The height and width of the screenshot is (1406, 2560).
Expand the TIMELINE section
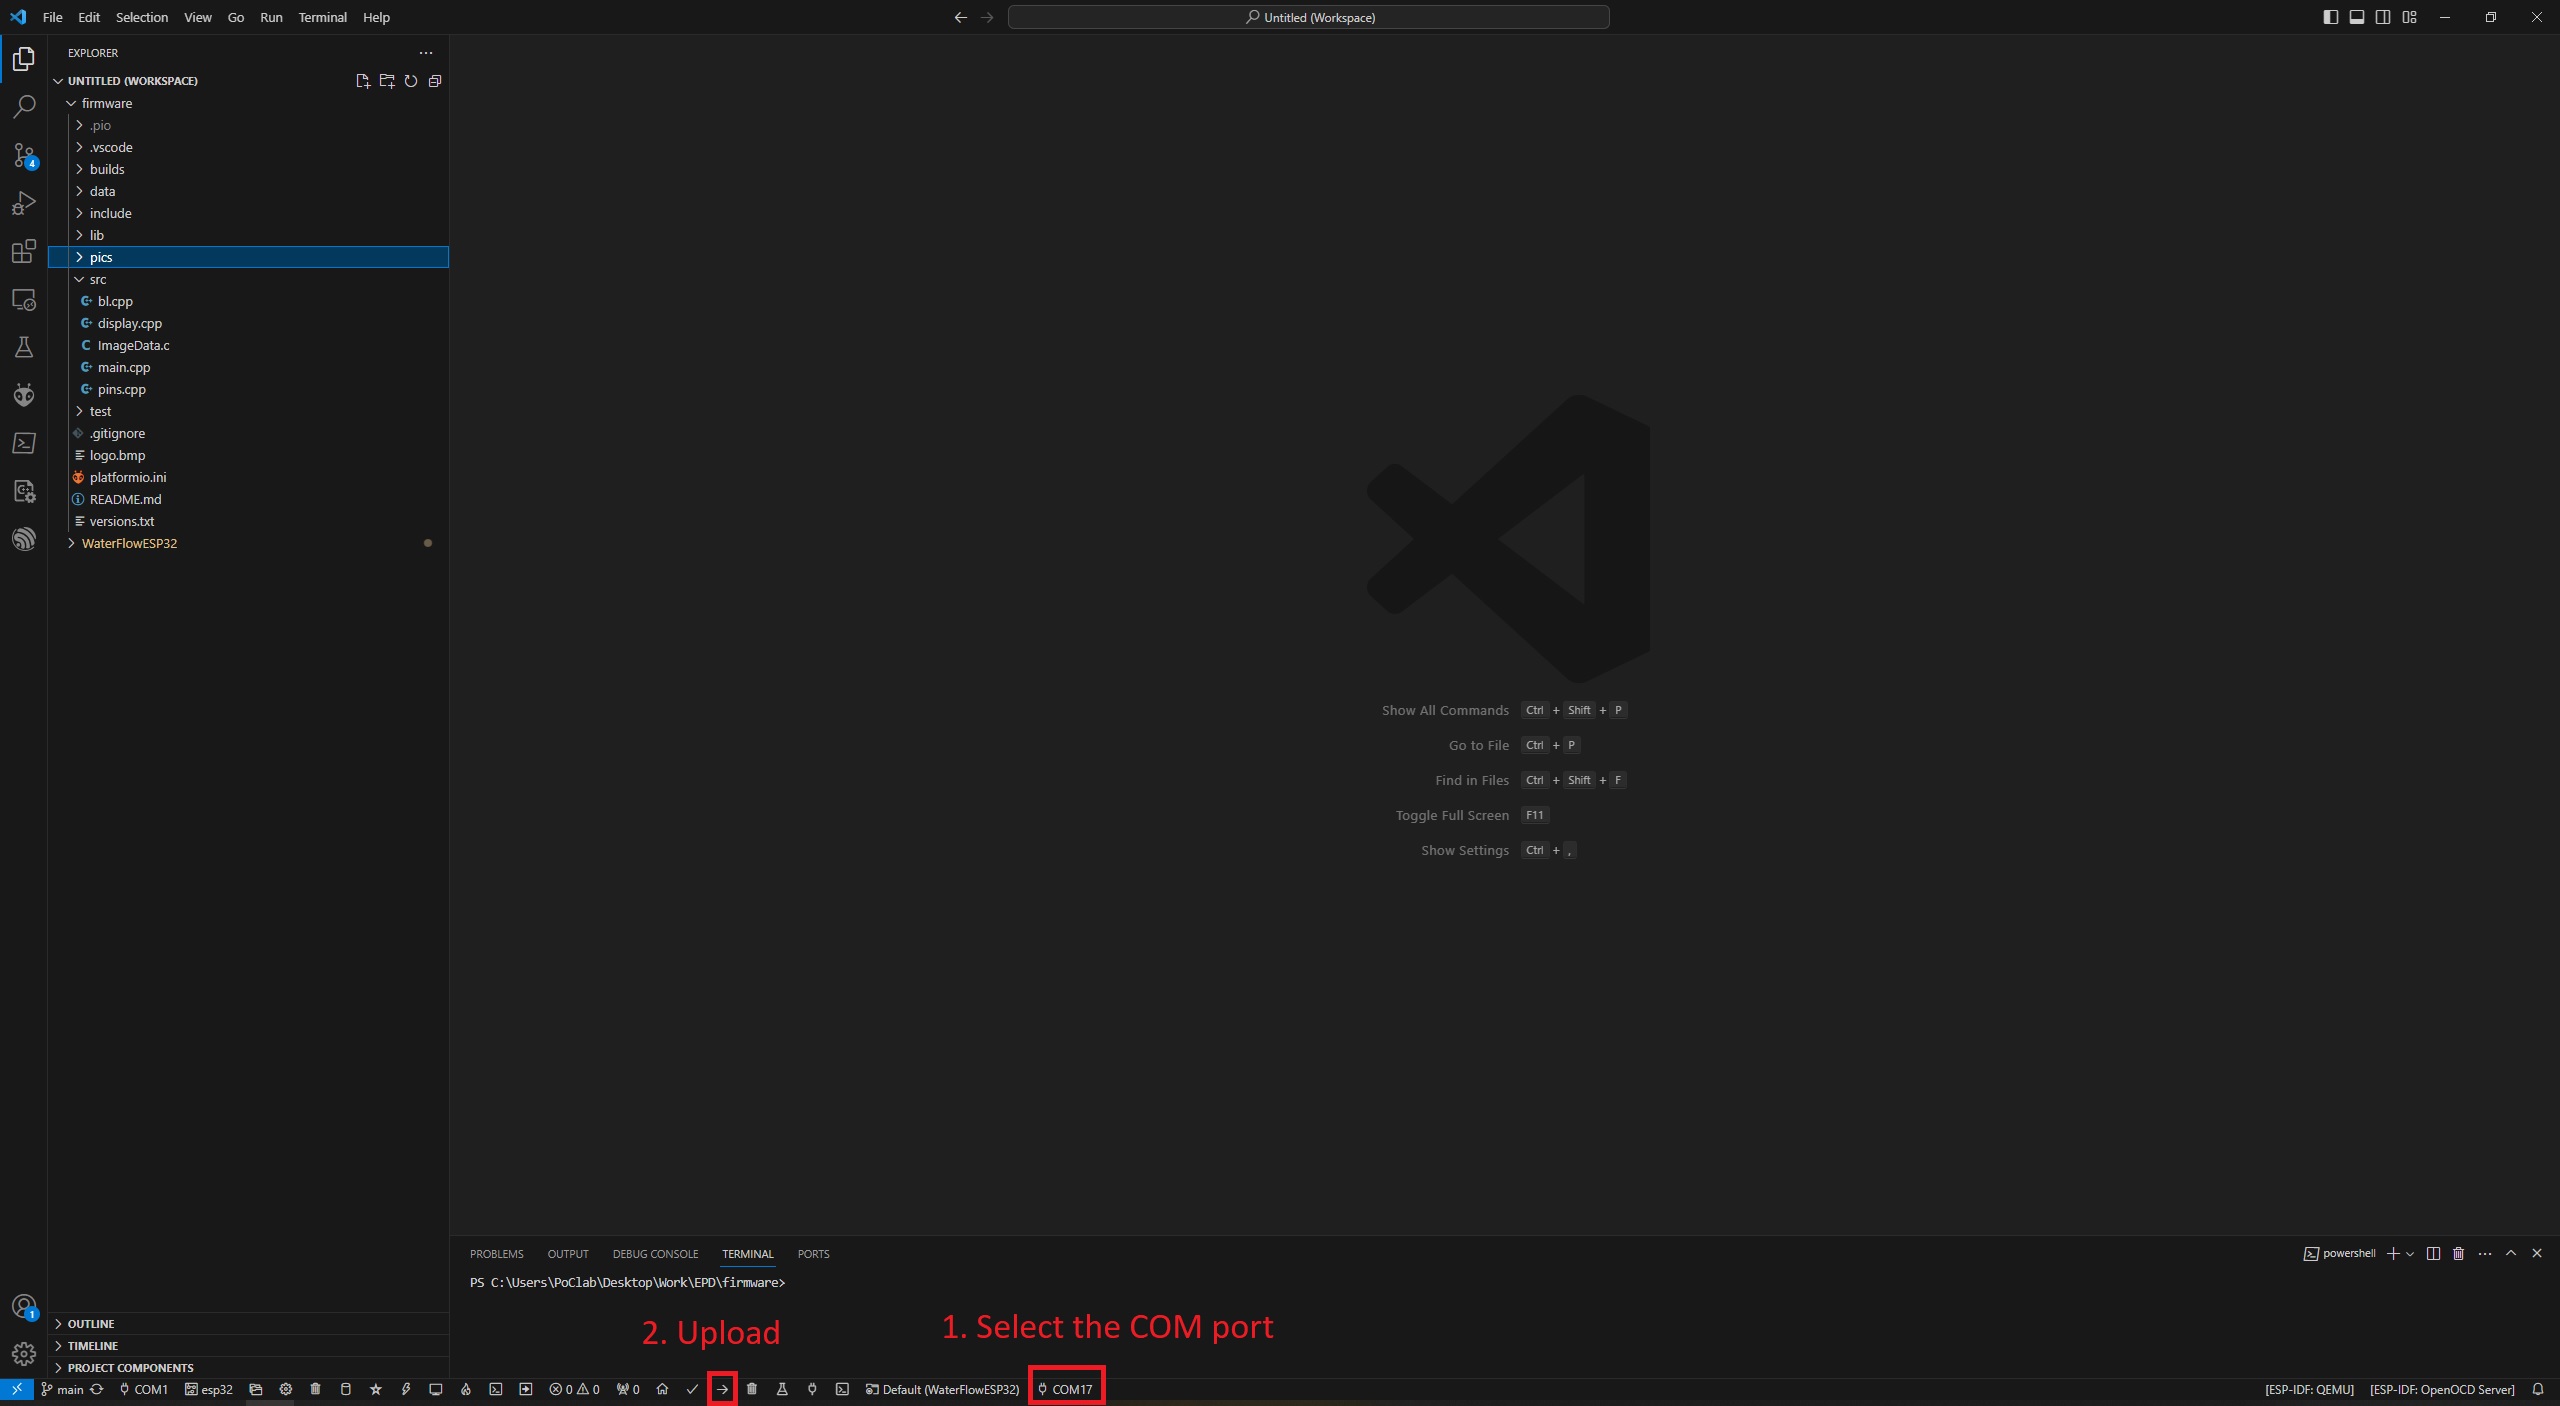click(248, 1346)
